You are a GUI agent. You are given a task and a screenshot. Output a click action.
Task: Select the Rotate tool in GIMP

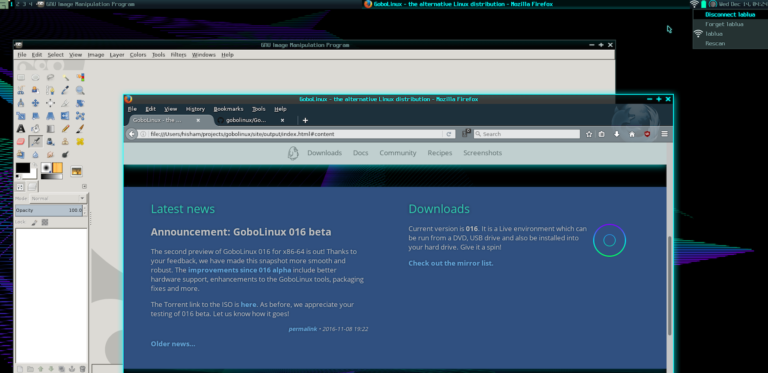point(80,103)
